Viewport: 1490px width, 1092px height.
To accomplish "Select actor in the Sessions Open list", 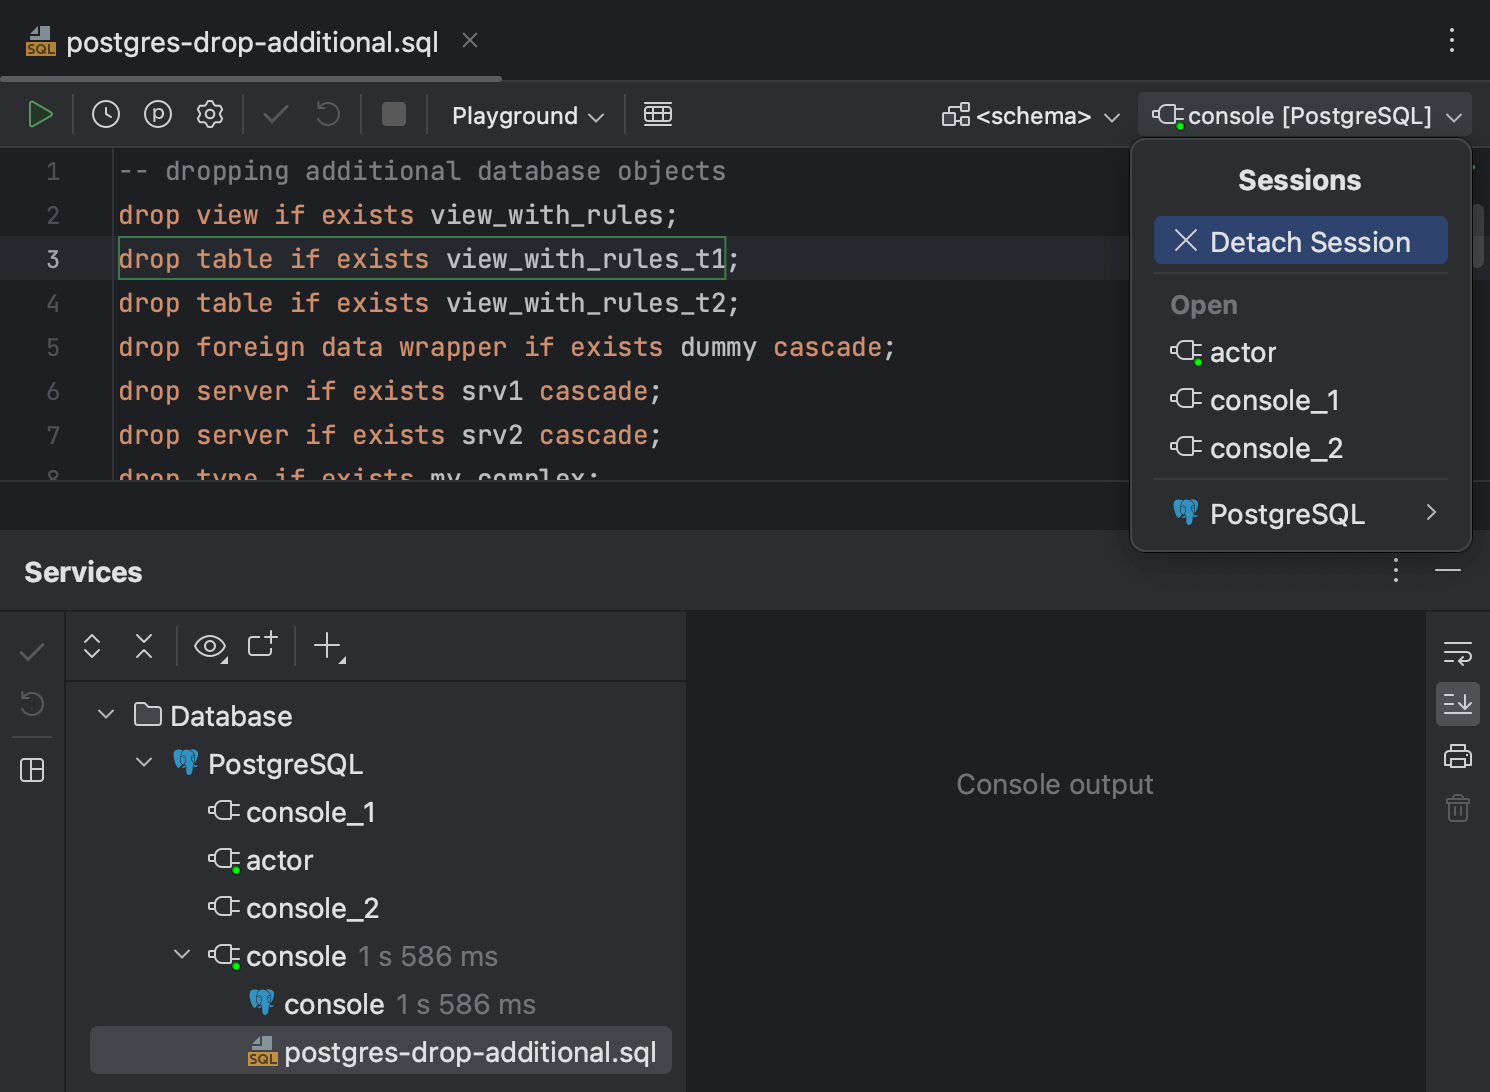I will pos(1243,352).
